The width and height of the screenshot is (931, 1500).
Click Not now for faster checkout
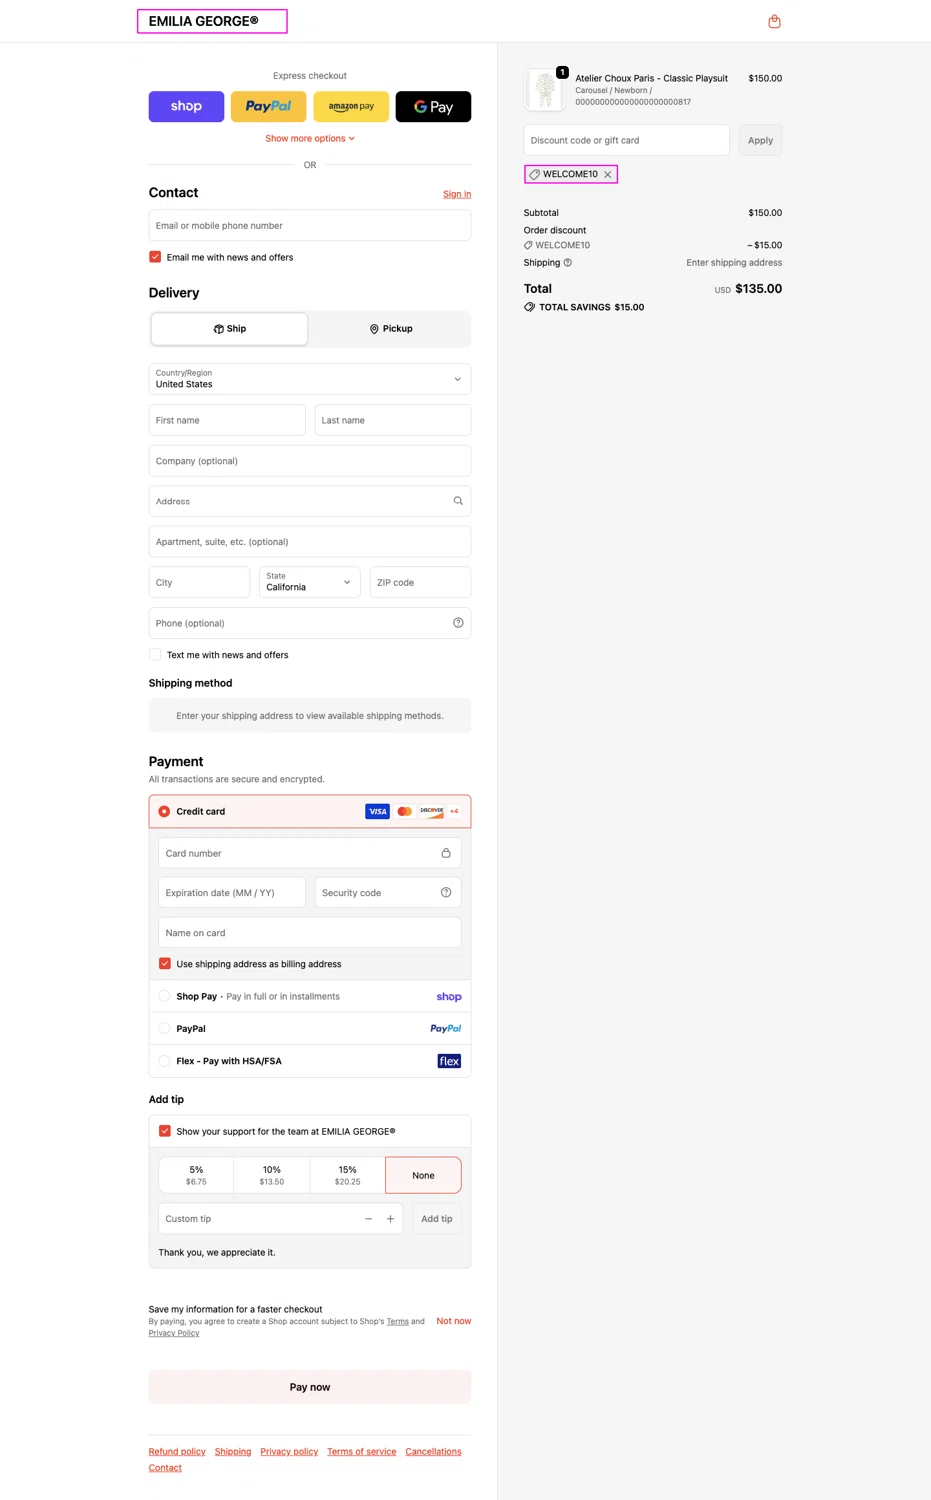pyautogui.click(x=454, y=1321)
